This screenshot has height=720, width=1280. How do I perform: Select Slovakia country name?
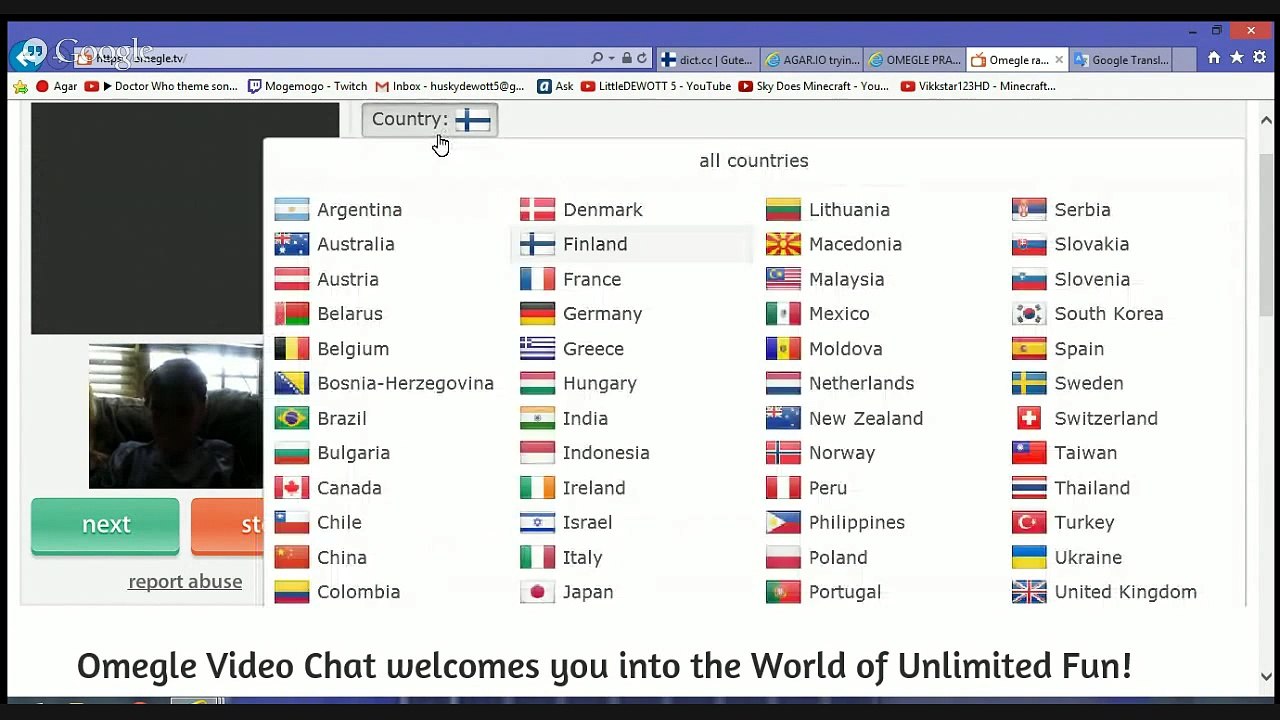1091,244
